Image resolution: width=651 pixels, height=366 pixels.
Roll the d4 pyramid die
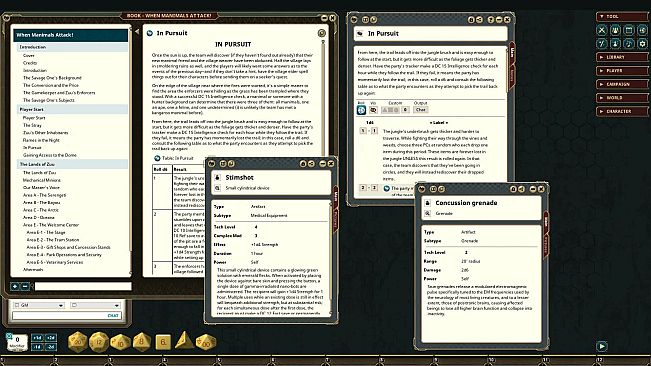[x=184, y=340]
